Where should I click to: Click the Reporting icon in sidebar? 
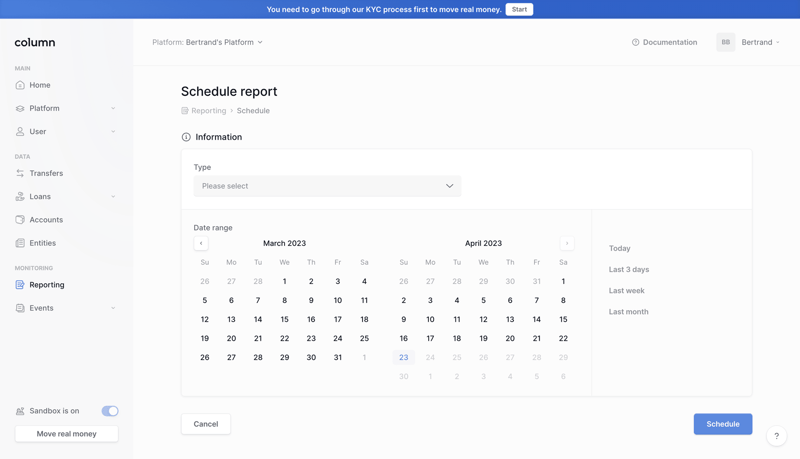pyautogui.click(x=20, y=285)
